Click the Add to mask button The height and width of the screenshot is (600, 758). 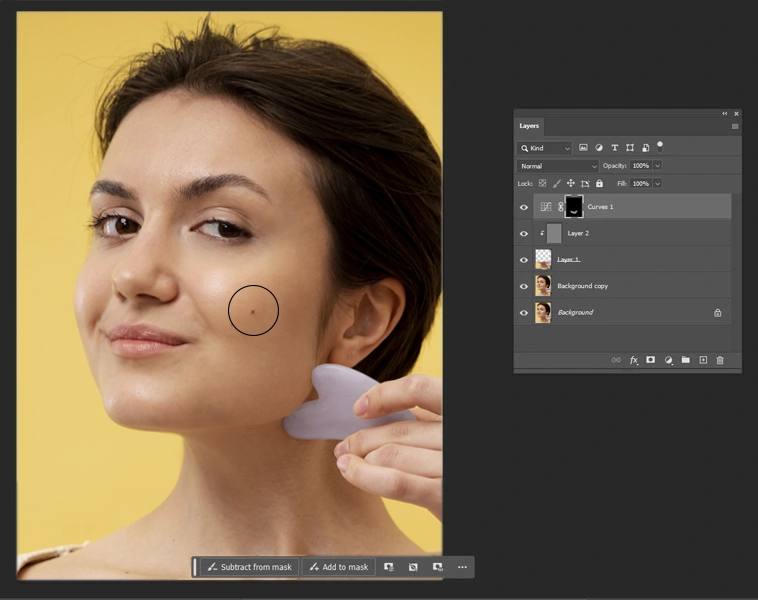[338, 567]
